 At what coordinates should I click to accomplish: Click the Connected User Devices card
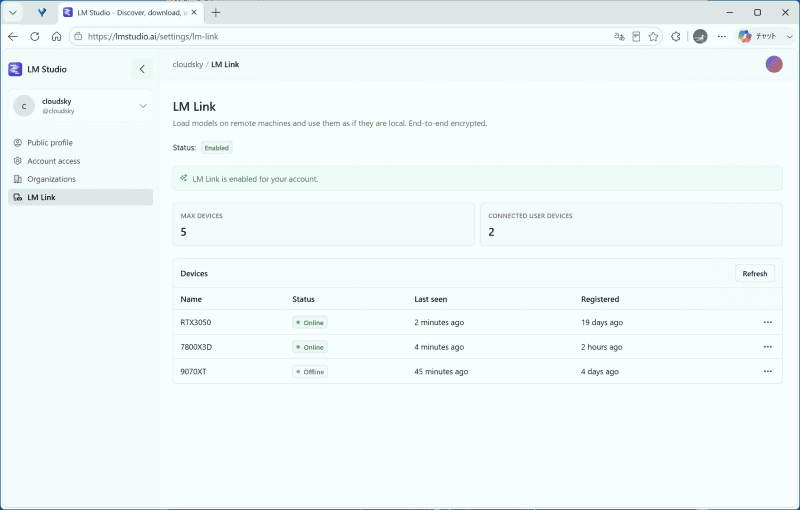tap(631, 224)
